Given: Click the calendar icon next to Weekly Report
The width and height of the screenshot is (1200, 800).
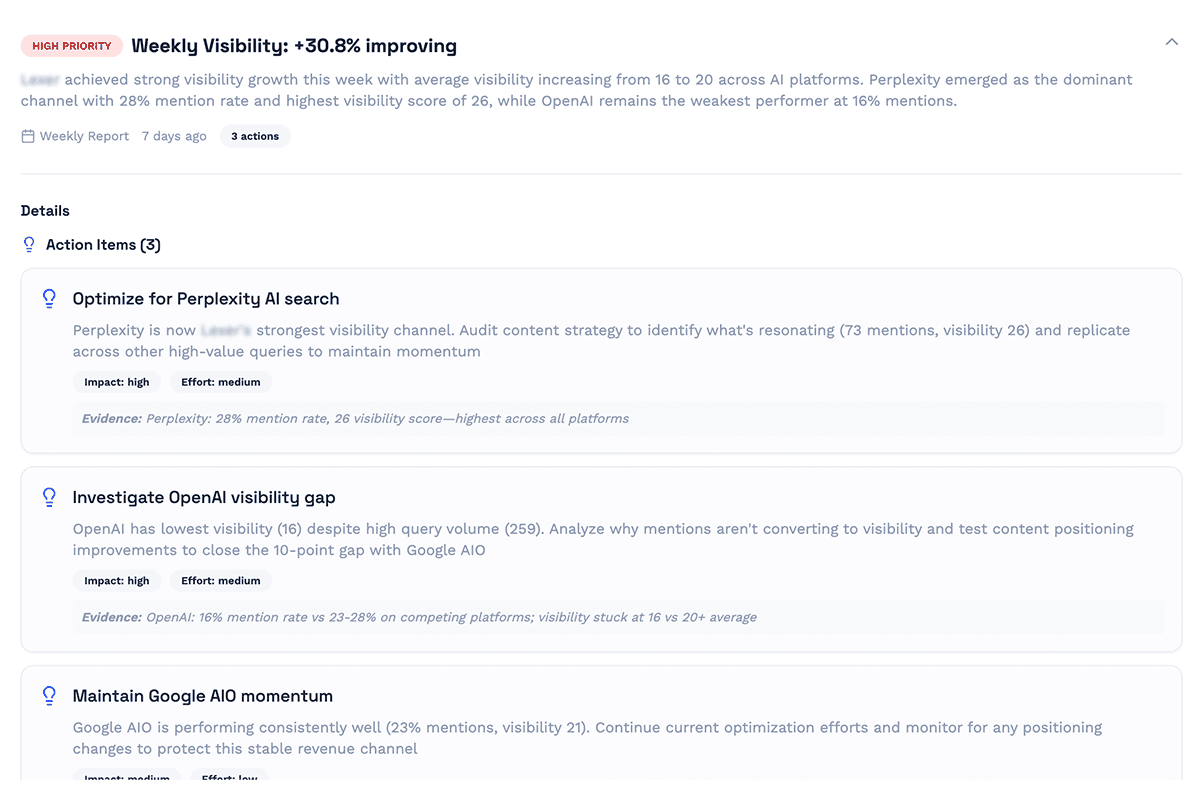Looking at the screenshot, I should pos(28,135).
